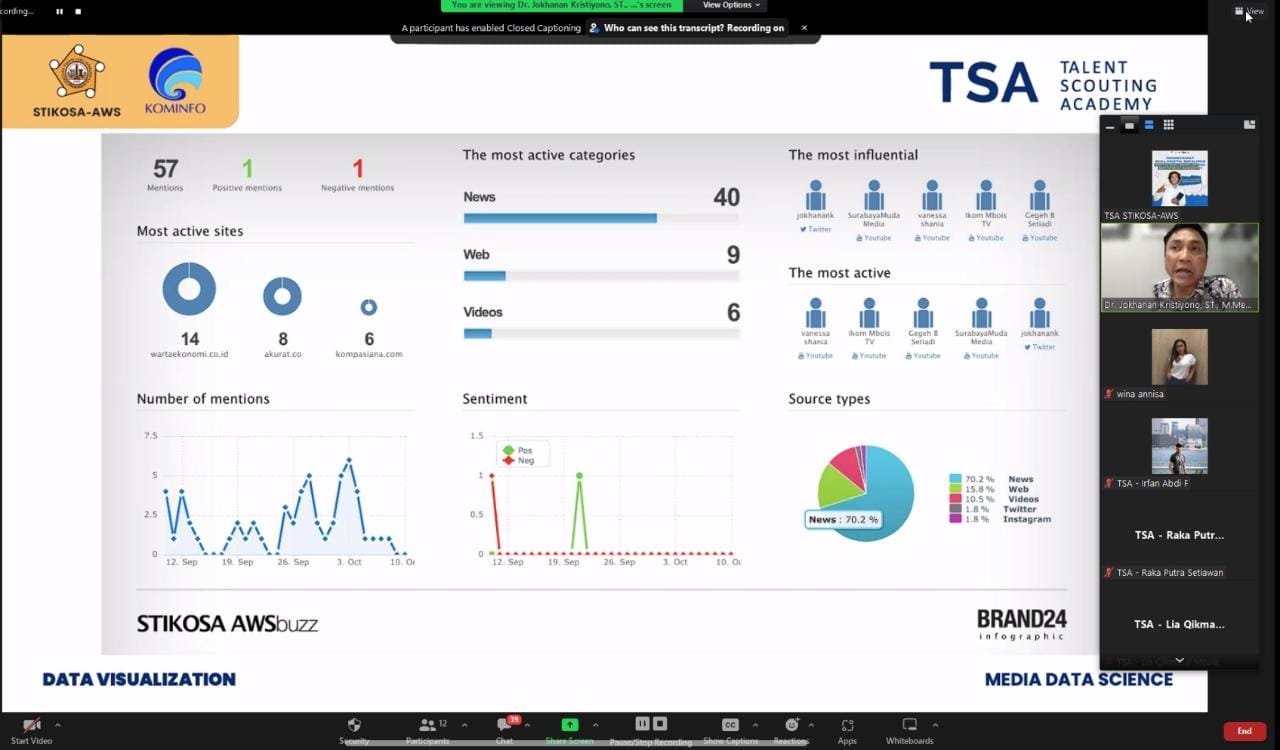1280x750 pixels.
Task: Open the Chat panel
Action: click(505, 725)
